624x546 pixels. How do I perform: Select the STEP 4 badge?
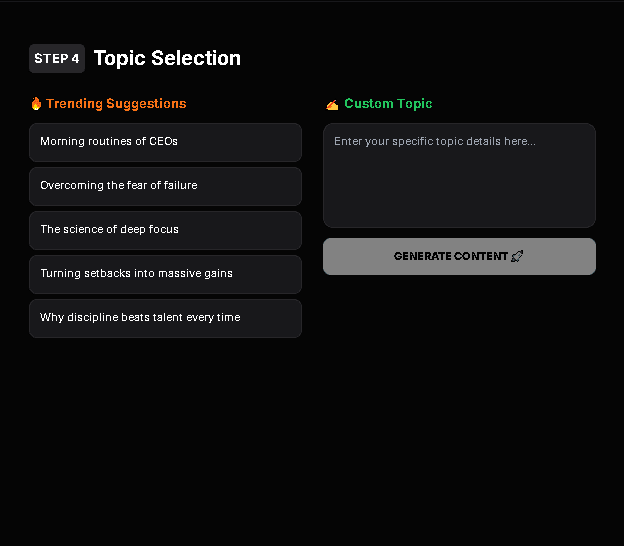[x=57, y=58]
